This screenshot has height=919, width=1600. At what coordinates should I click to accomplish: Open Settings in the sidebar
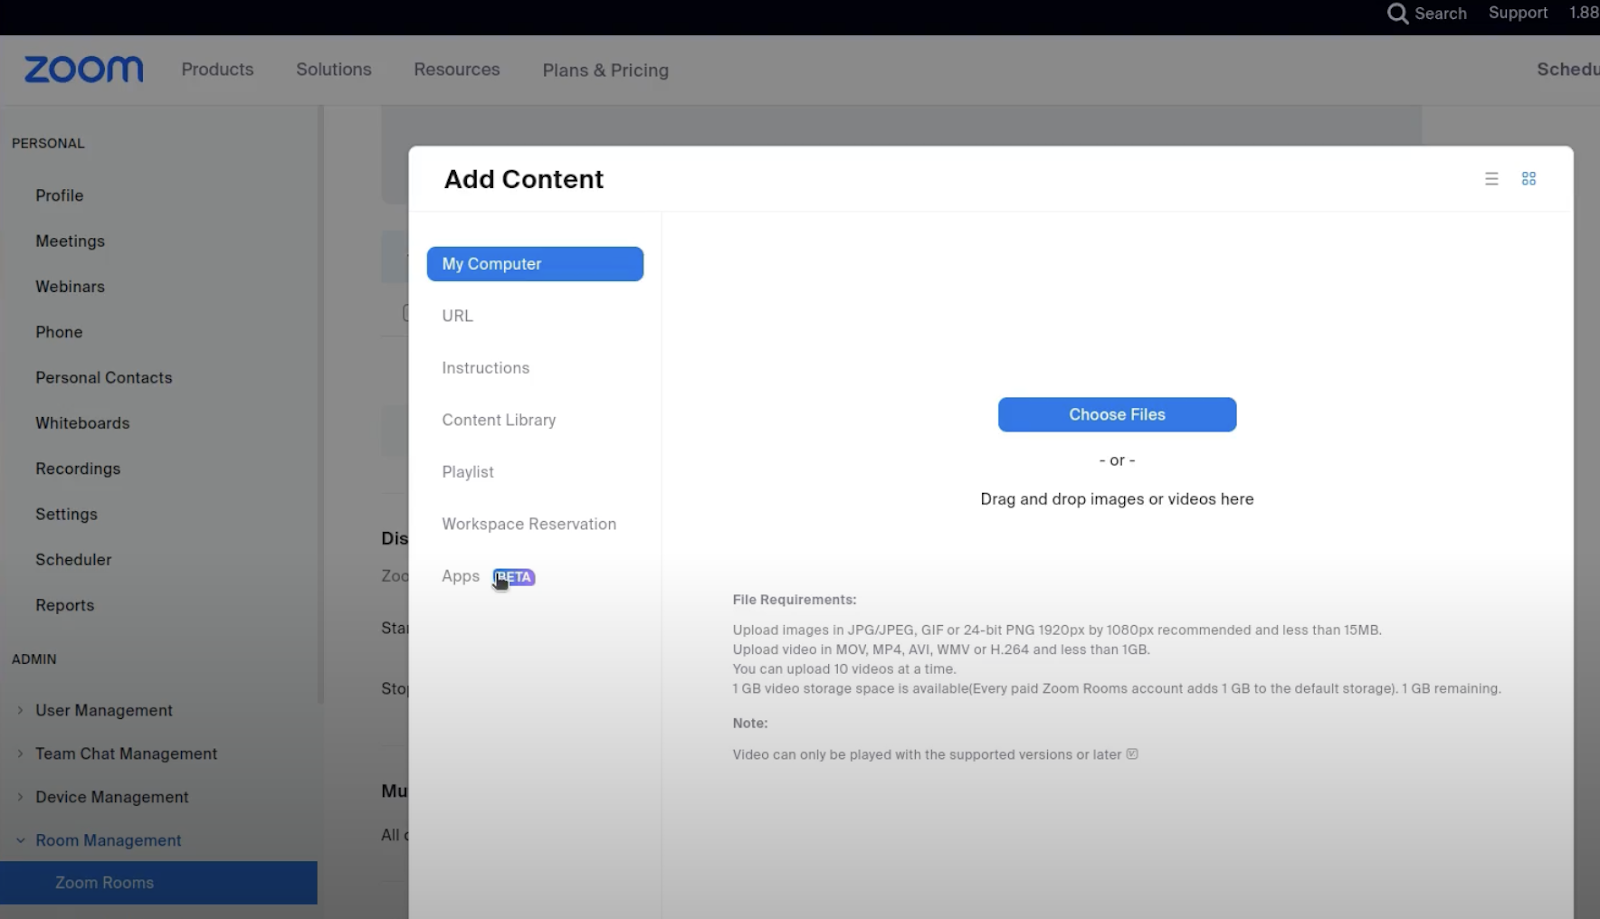tap(67, 514)
